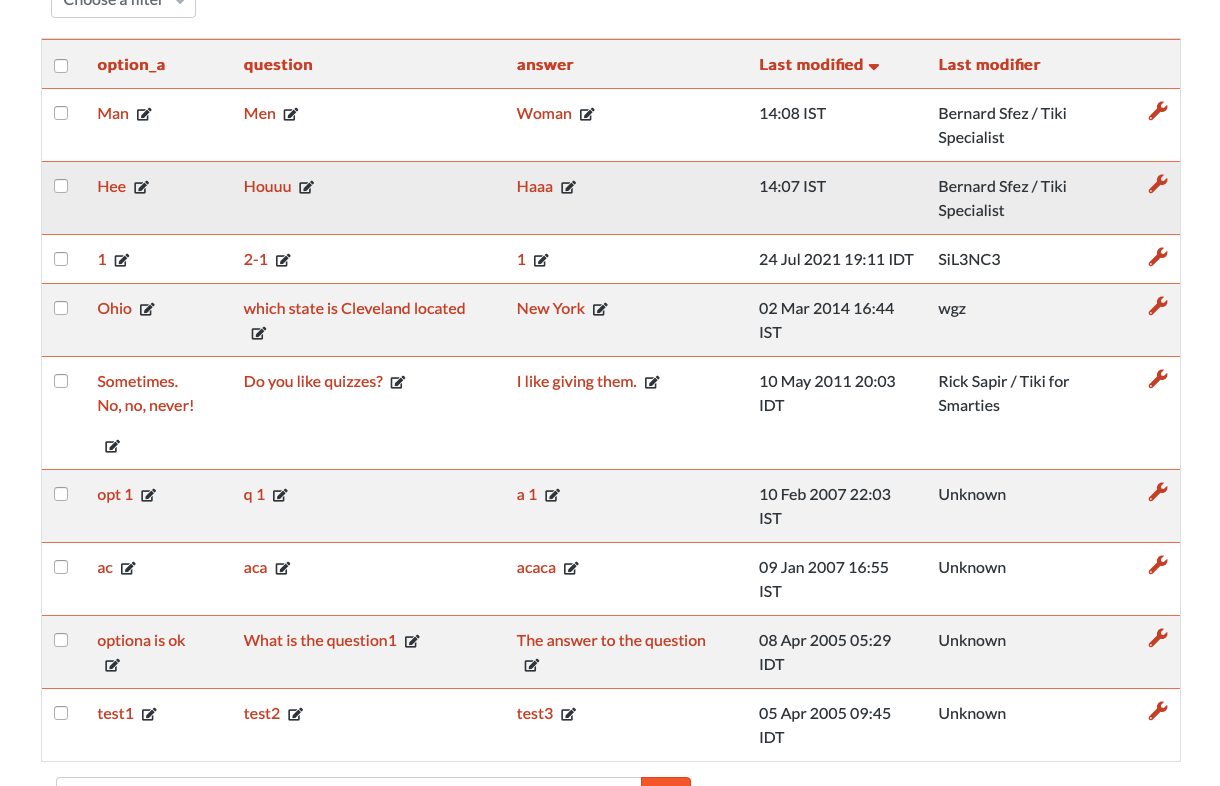Edit the Houuu question inline

306,187
